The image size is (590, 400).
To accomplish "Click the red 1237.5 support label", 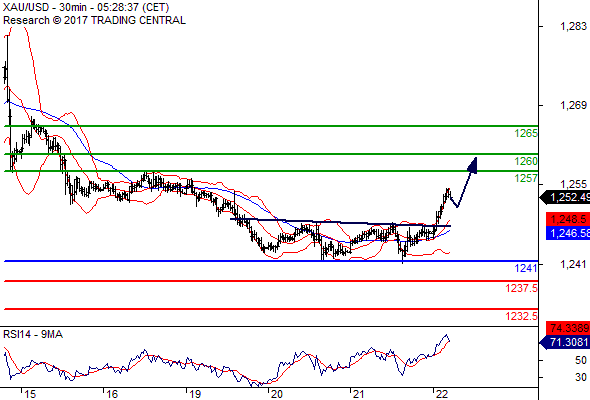I will pyautogui.click(x=522, y=288).
